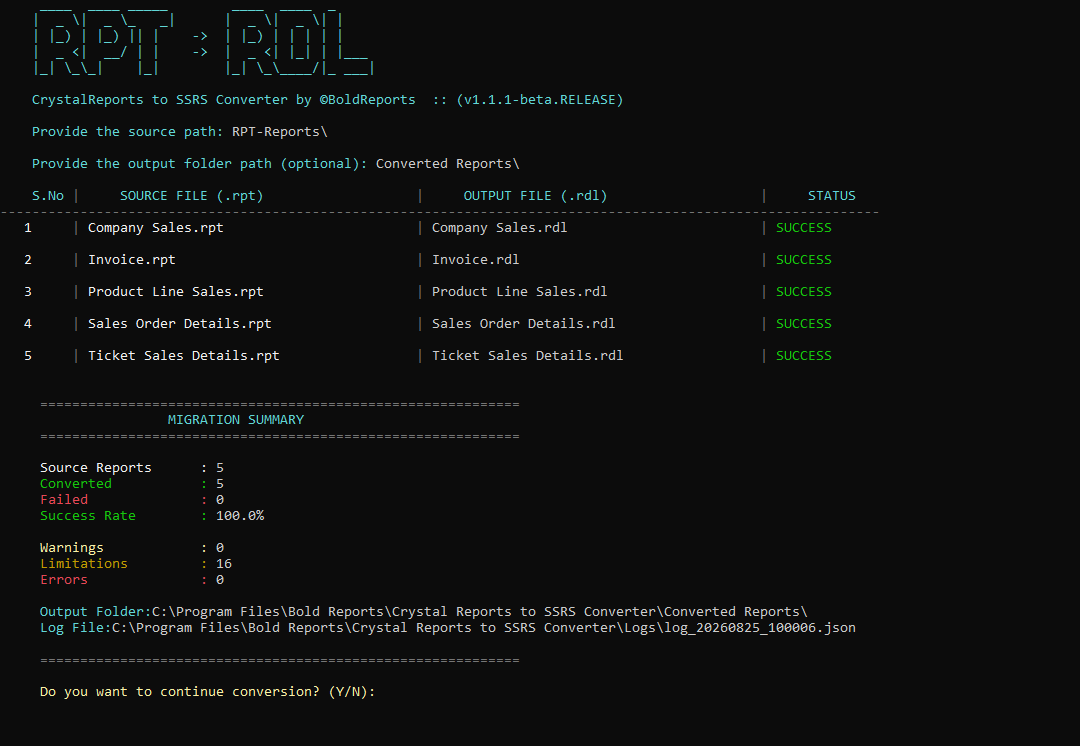This screenshot has height=746, width=1080.
Task: Click the 'RPT-Reports\' source path value
Action: pos(280,132)
